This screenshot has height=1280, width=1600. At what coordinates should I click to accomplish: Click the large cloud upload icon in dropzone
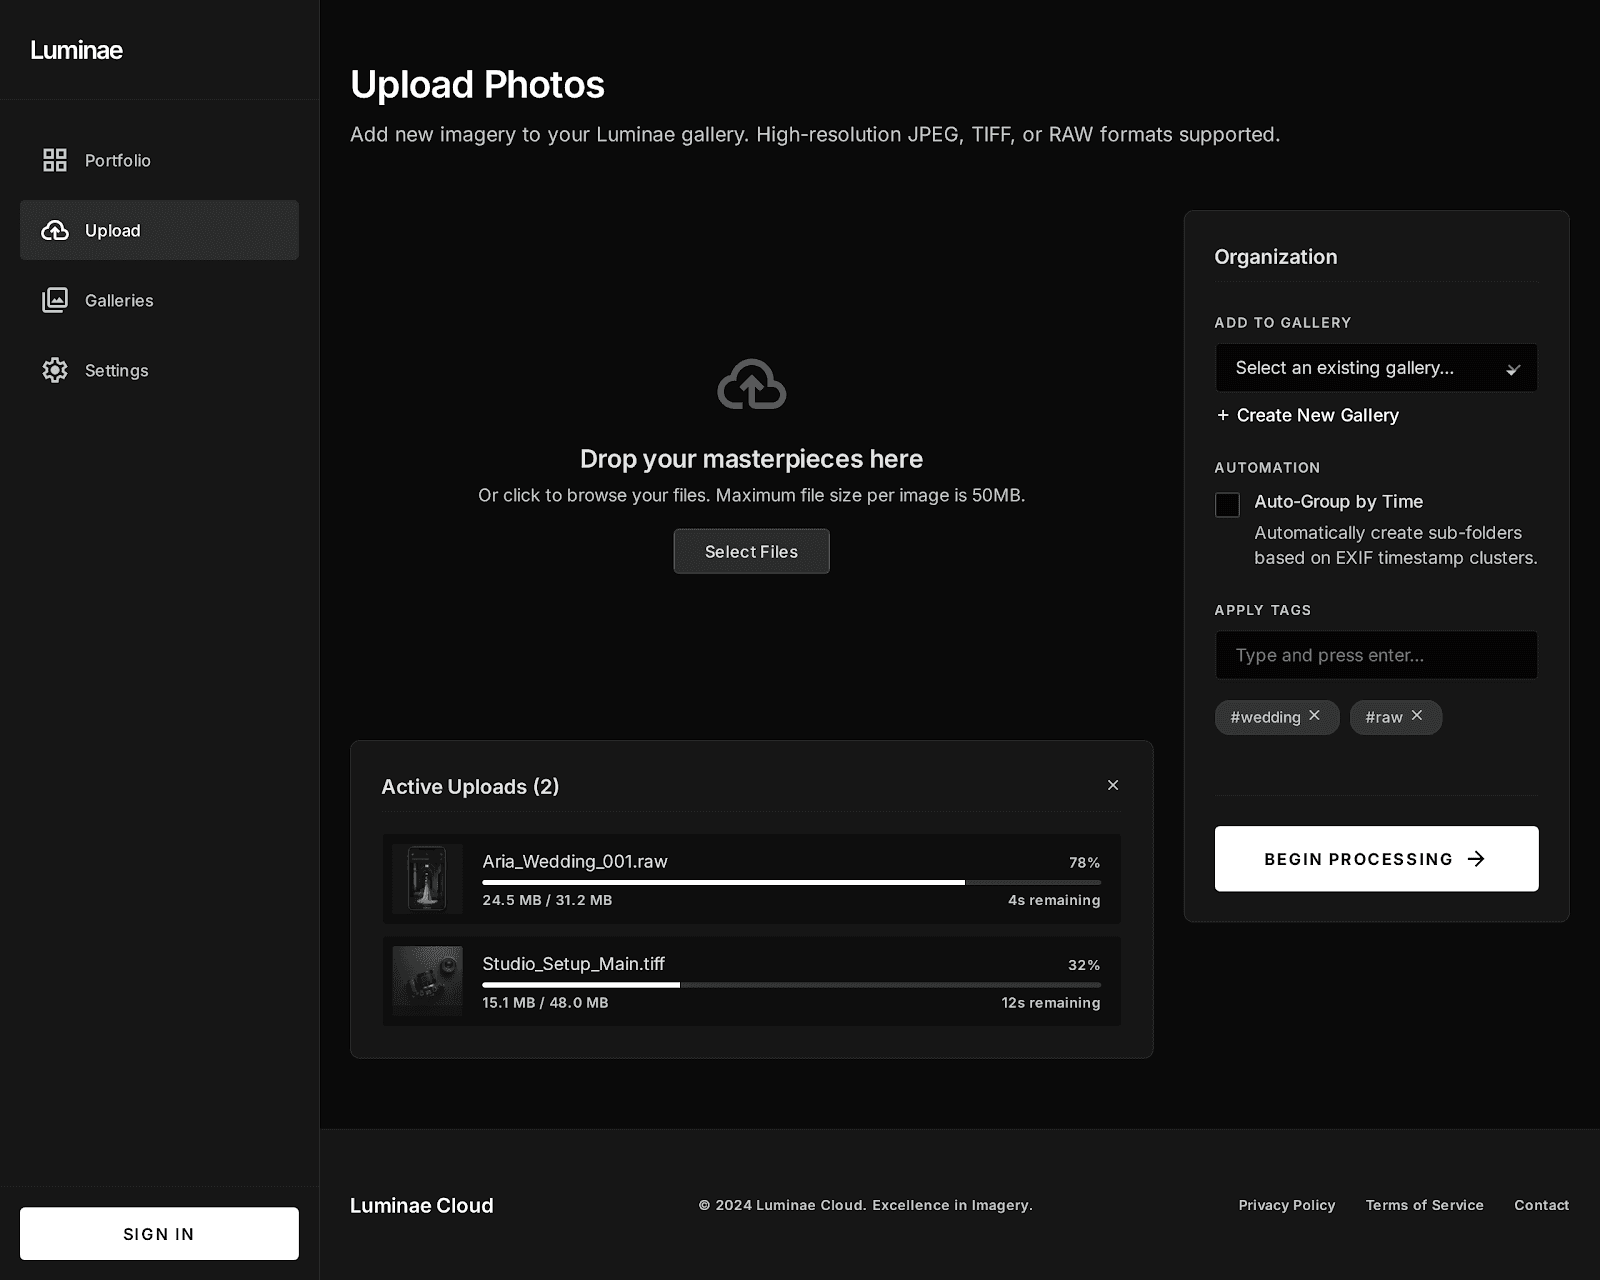752,385
